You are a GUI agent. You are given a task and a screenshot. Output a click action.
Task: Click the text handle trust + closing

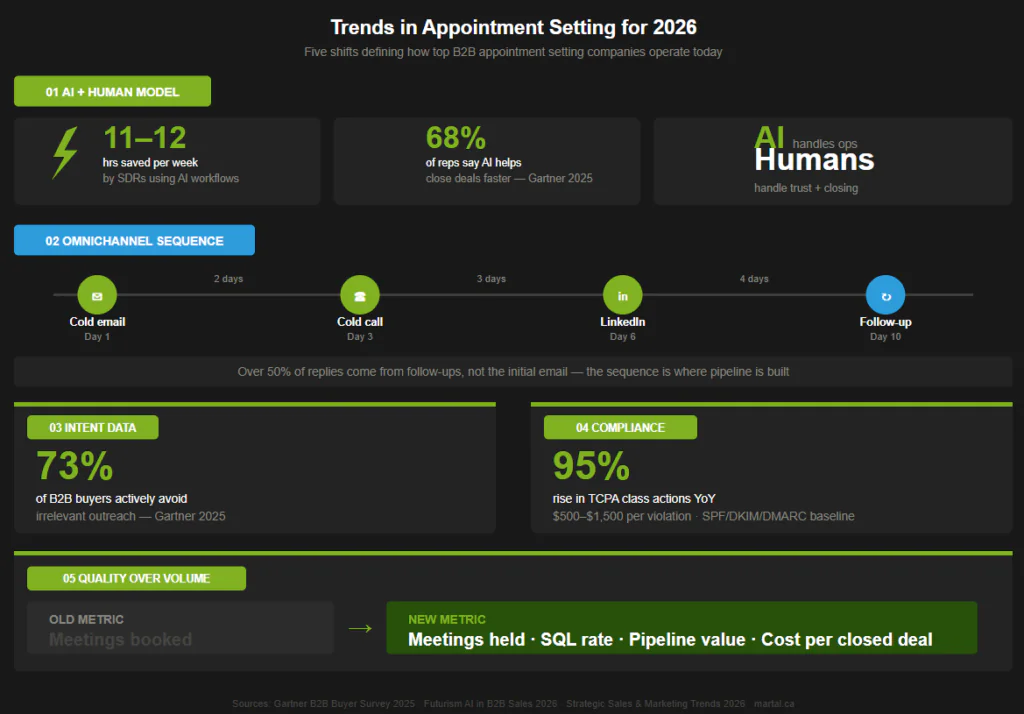pyautogui.click(x=806, y=188)
